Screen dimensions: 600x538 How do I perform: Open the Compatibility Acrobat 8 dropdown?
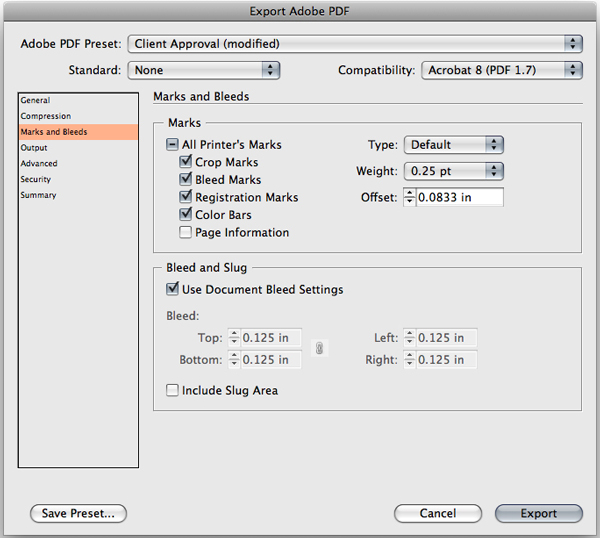(x=502, y=70)
